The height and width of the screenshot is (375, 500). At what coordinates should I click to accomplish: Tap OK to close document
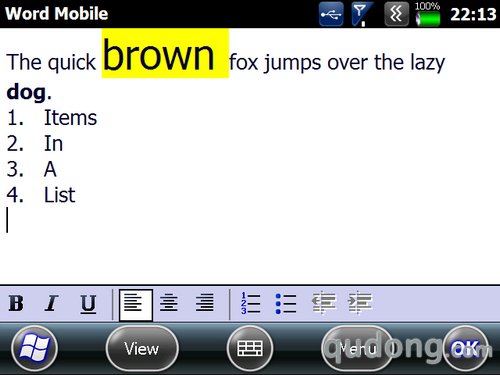coord(465,348)
